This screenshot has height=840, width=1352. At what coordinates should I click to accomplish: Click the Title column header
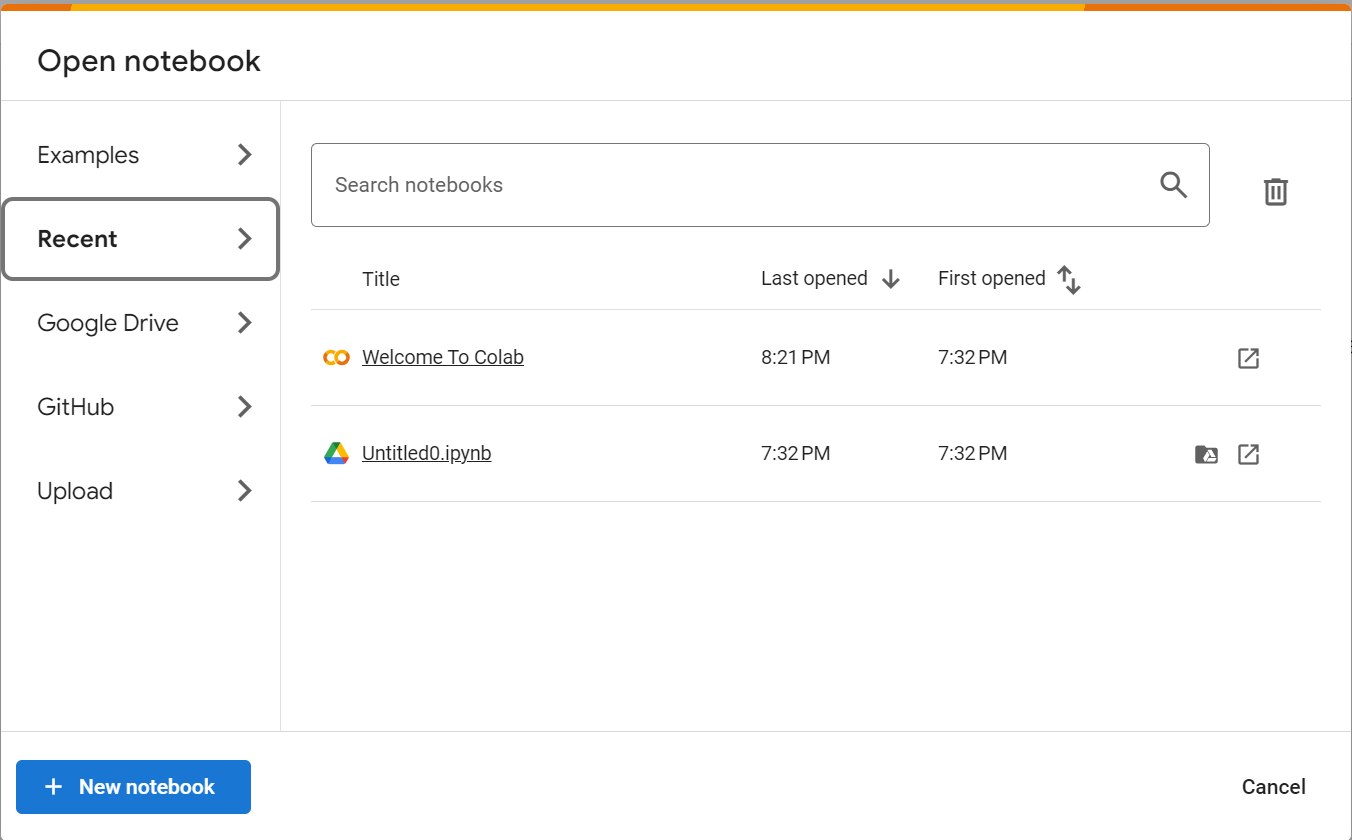coord(380,279)
